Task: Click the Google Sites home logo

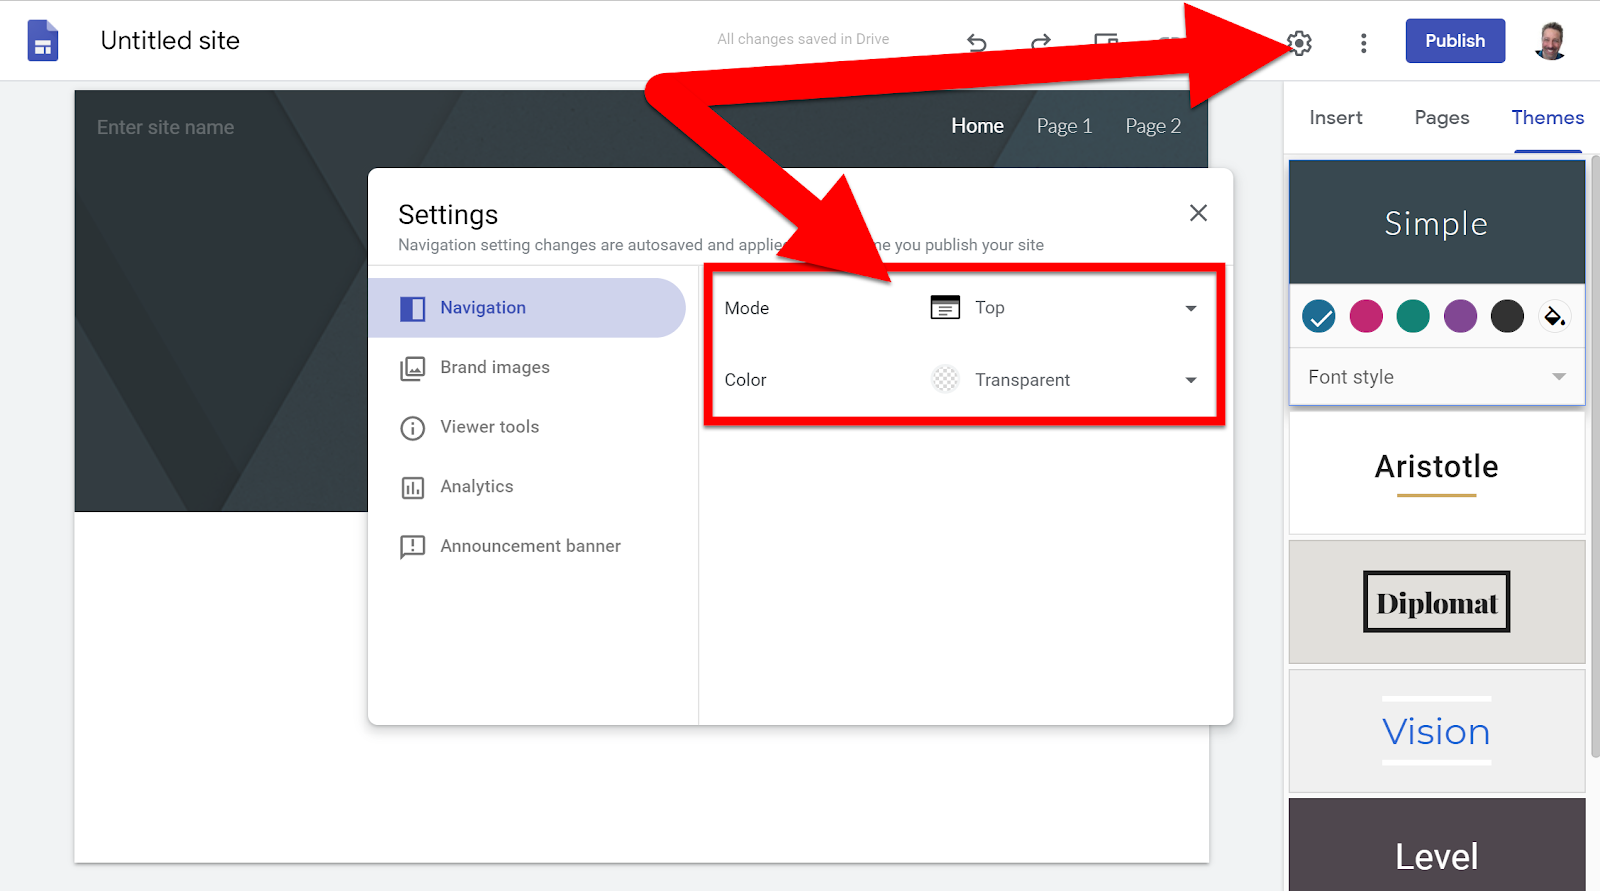Action: click(43, 41)
